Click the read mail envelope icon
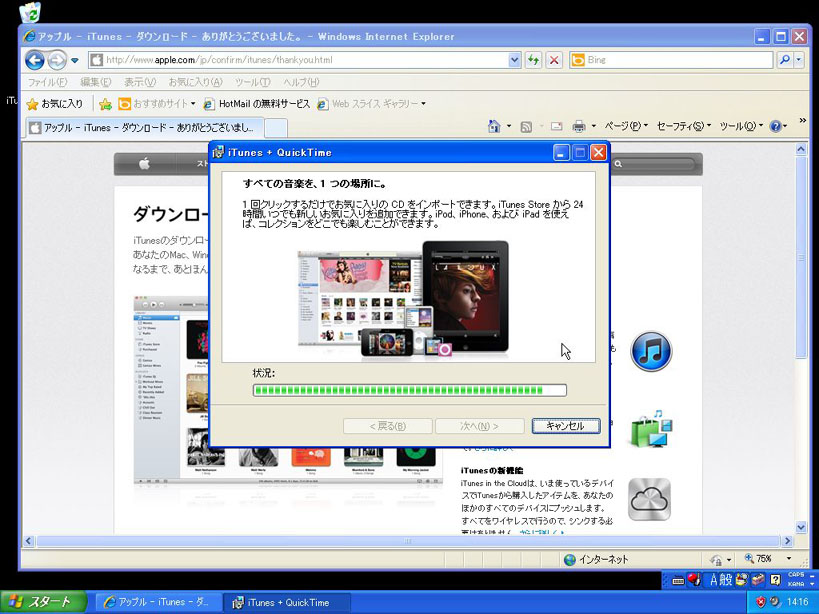 (x=557, y=126)
